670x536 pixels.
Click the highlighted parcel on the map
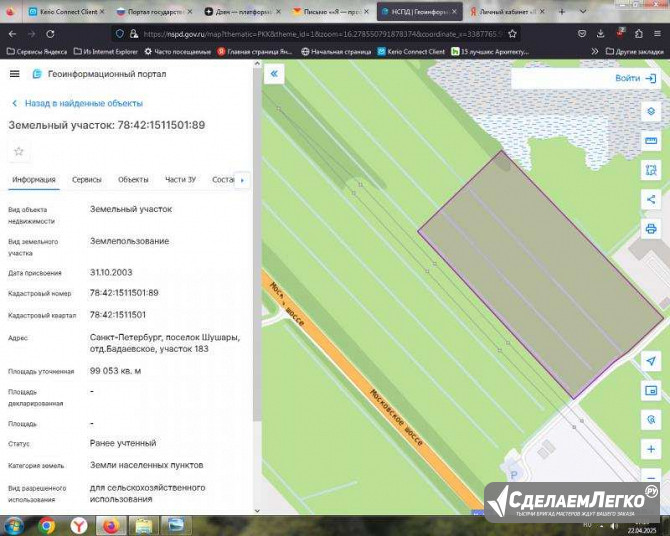point(541,274)
